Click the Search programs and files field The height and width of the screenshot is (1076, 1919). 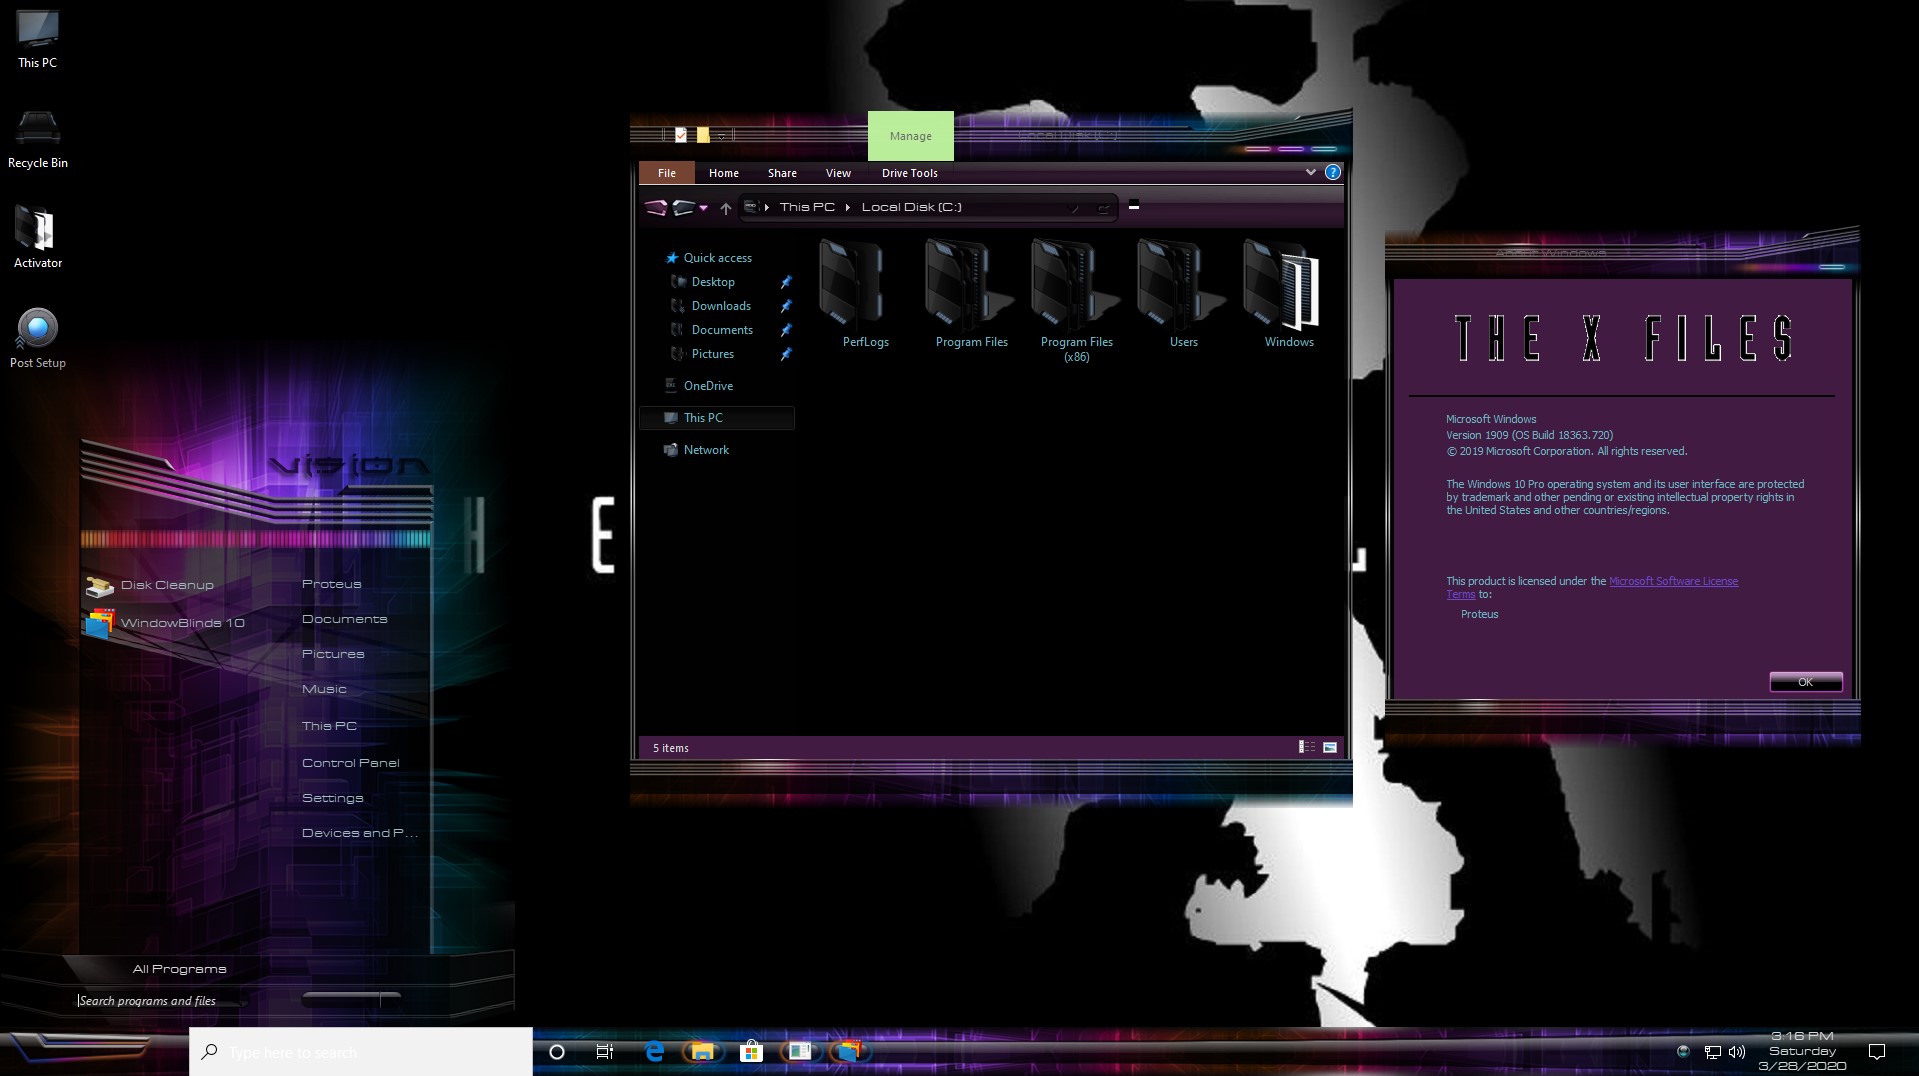[160, 1000]
